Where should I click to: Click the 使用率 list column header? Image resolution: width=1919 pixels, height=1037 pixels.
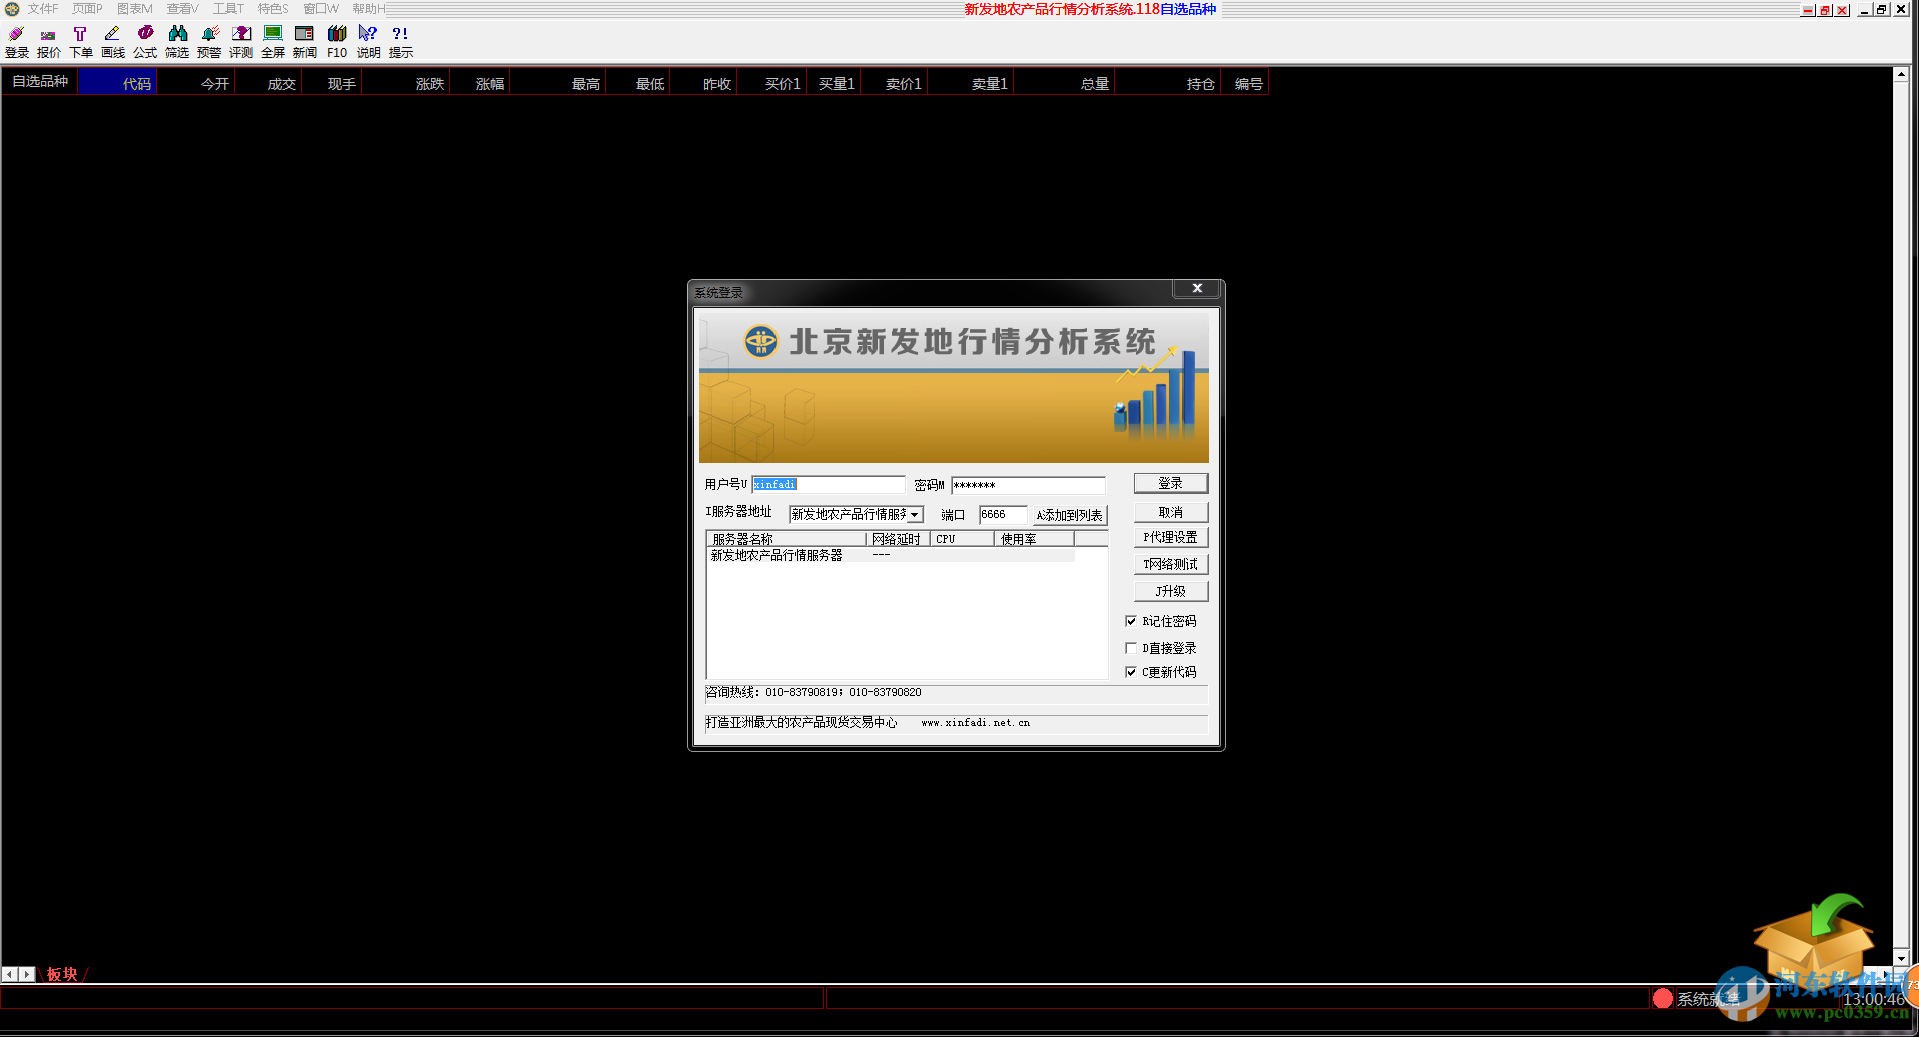point(1034,539)
